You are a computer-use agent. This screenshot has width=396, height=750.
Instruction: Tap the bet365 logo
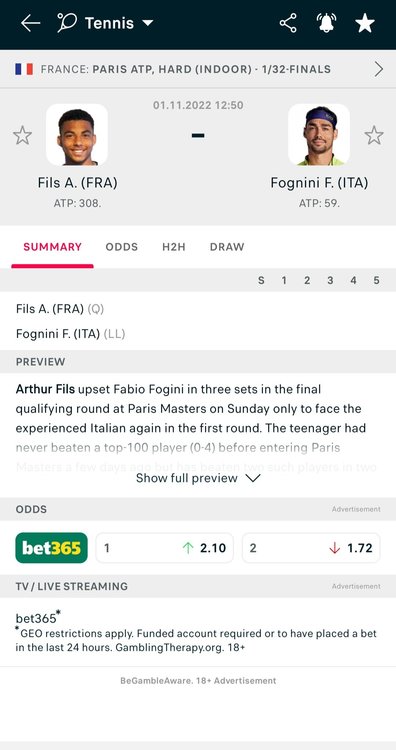click(x=52, y=548)
